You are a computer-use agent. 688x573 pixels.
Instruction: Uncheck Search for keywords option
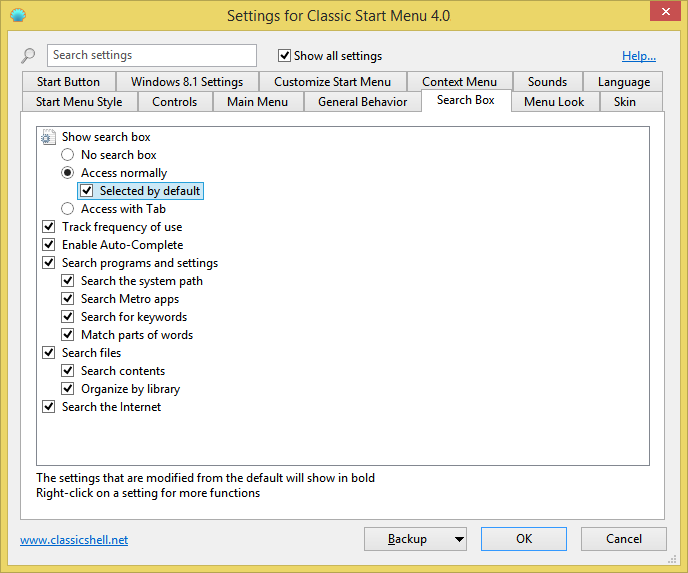click(68, 317)
